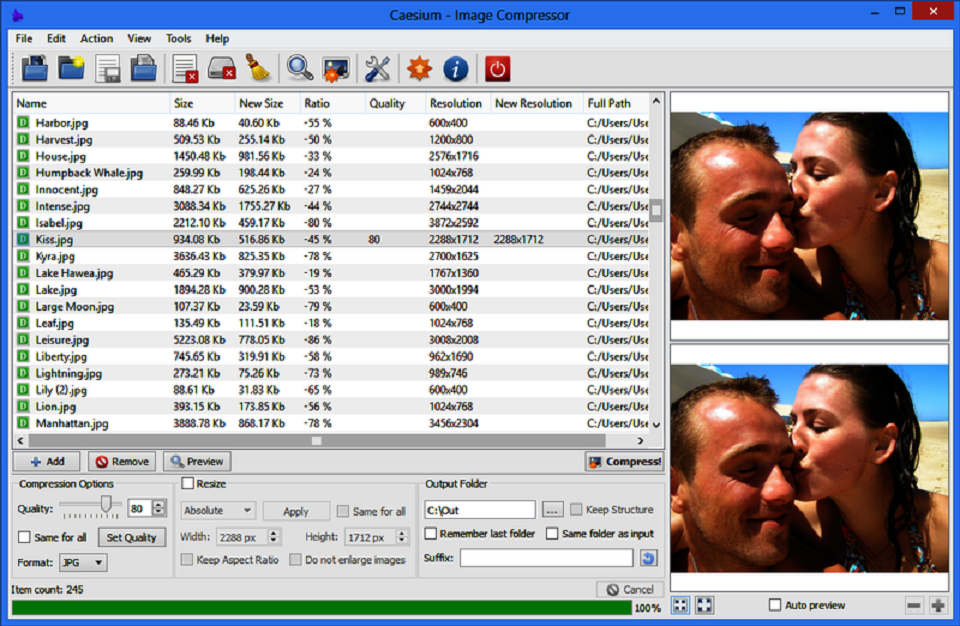This screenshot has width=960, height=626.
Task: Enable Same folder as input checkbox
Action: pos(552,534)
